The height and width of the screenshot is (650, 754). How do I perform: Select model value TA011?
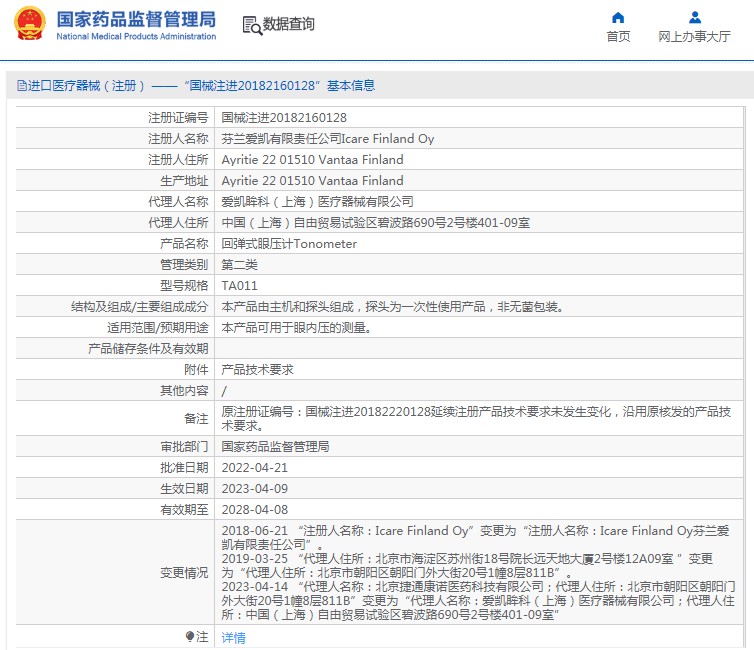pos(239,286)
